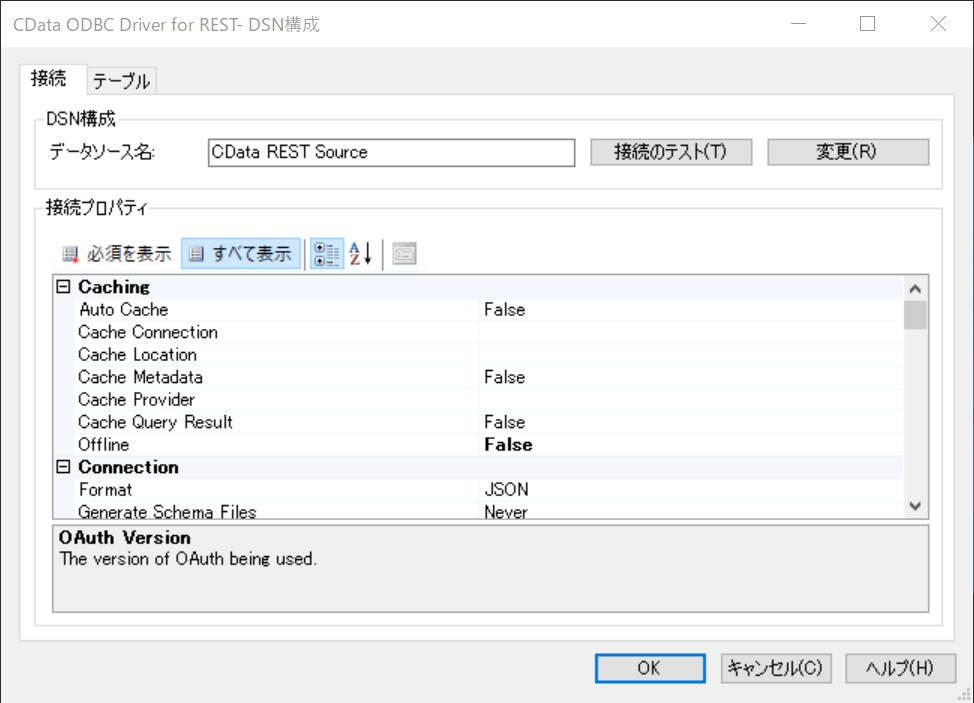
Task: Click the property pages icon
Action: 404,254
